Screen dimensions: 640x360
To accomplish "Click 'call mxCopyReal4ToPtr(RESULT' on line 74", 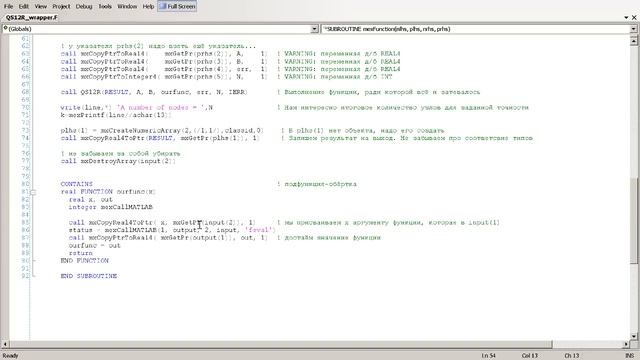I will pos(160,138).
